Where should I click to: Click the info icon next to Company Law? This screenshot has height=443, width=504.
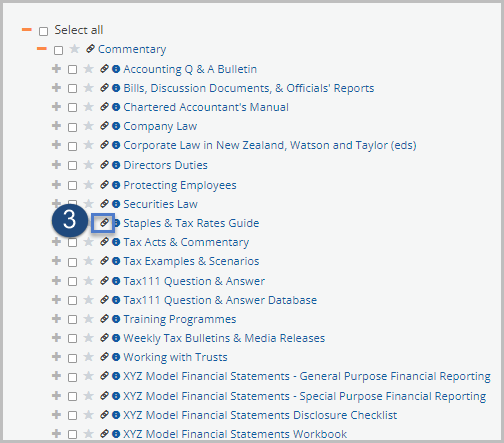click(x=116, y=126)
